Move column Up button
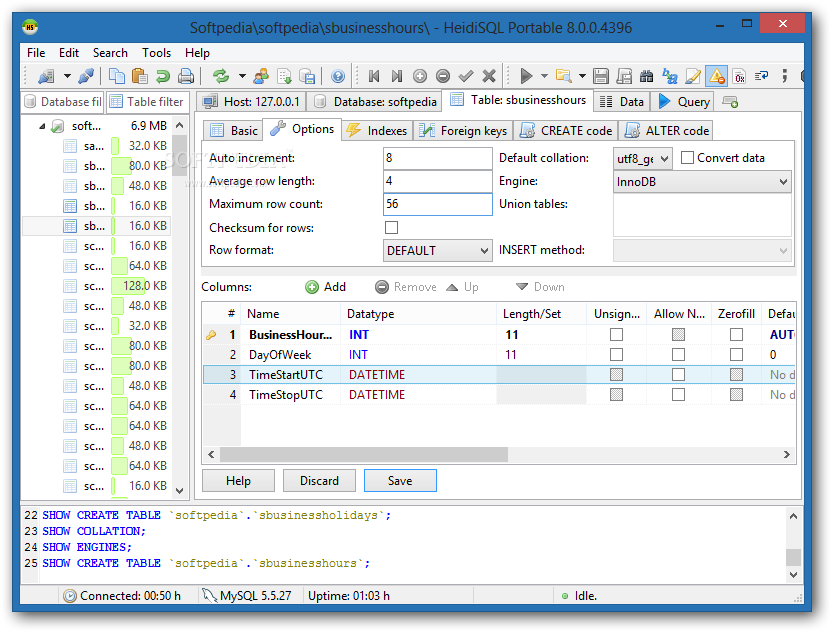This screenshot has width=832, height=632. pyautogui.click(x=462, y=287)
